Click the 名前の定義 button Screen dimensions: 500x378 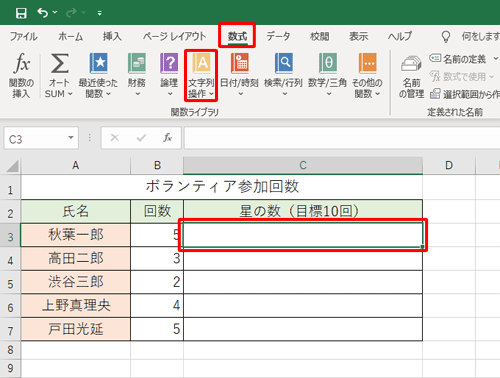pos(458,59)
